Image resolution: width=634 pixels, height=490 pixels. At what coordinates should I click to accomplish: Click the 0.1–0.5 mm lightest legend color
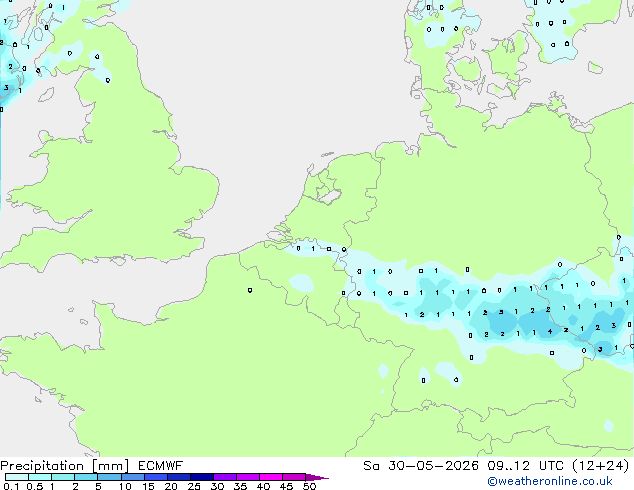pos(17,477)
